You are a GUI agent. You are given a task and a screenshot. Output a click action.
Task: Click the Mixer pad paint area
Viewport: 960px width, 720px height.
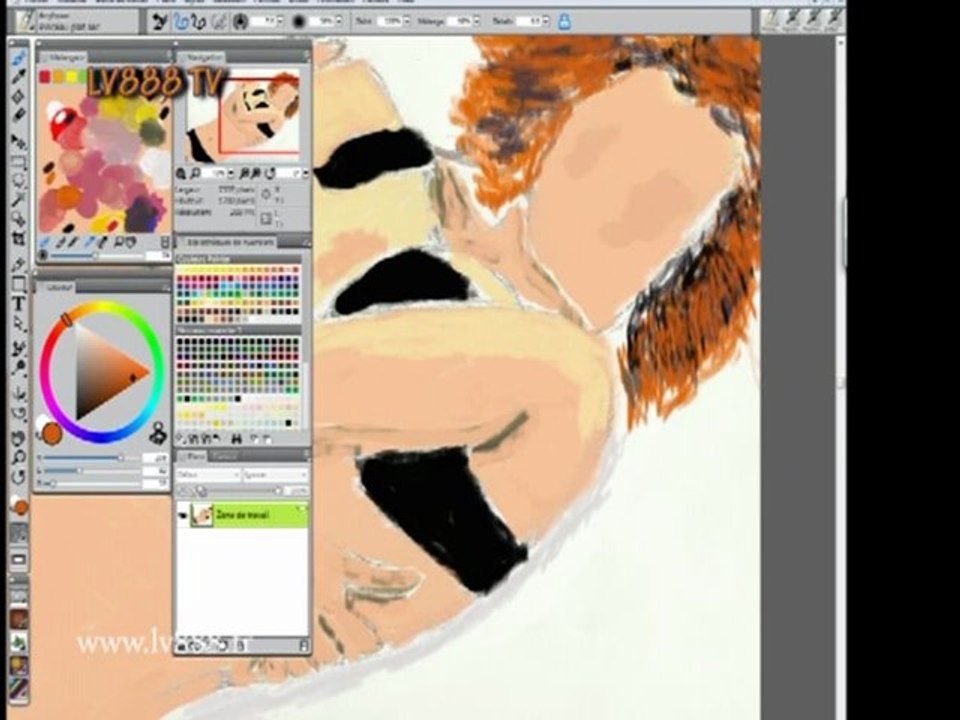click(105, 159)
